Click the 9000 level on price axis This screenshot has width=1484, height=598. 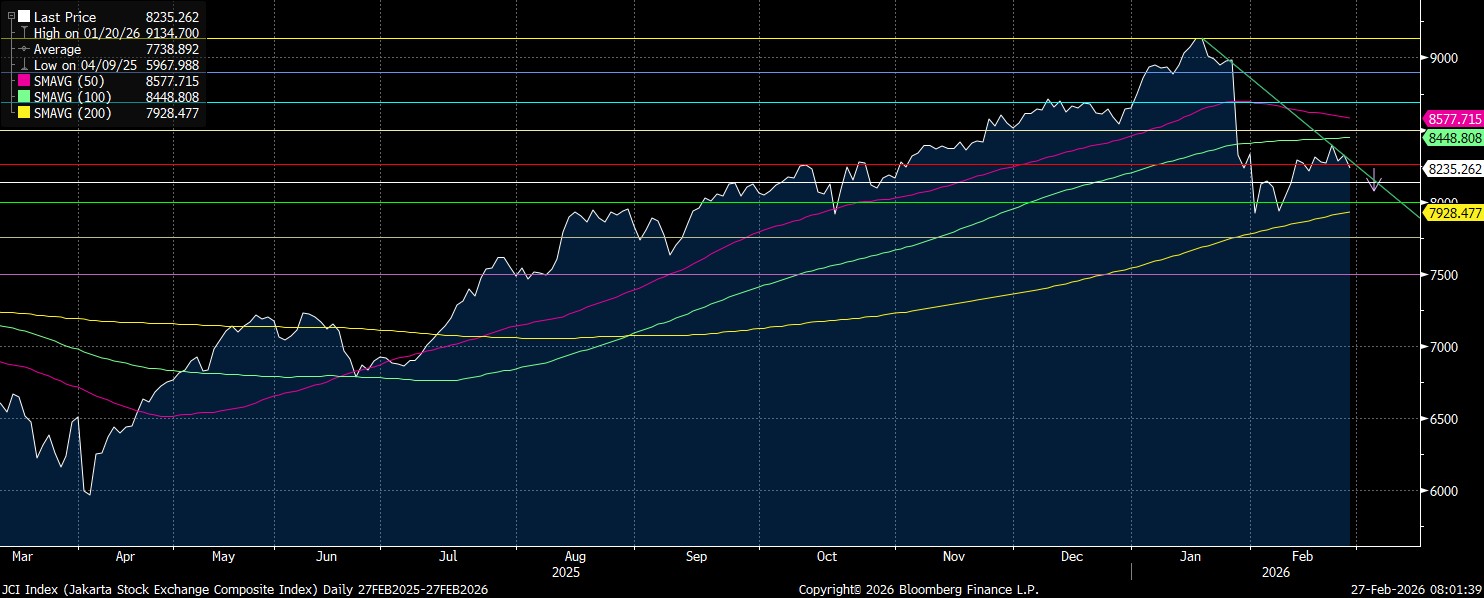[1443, 58]
